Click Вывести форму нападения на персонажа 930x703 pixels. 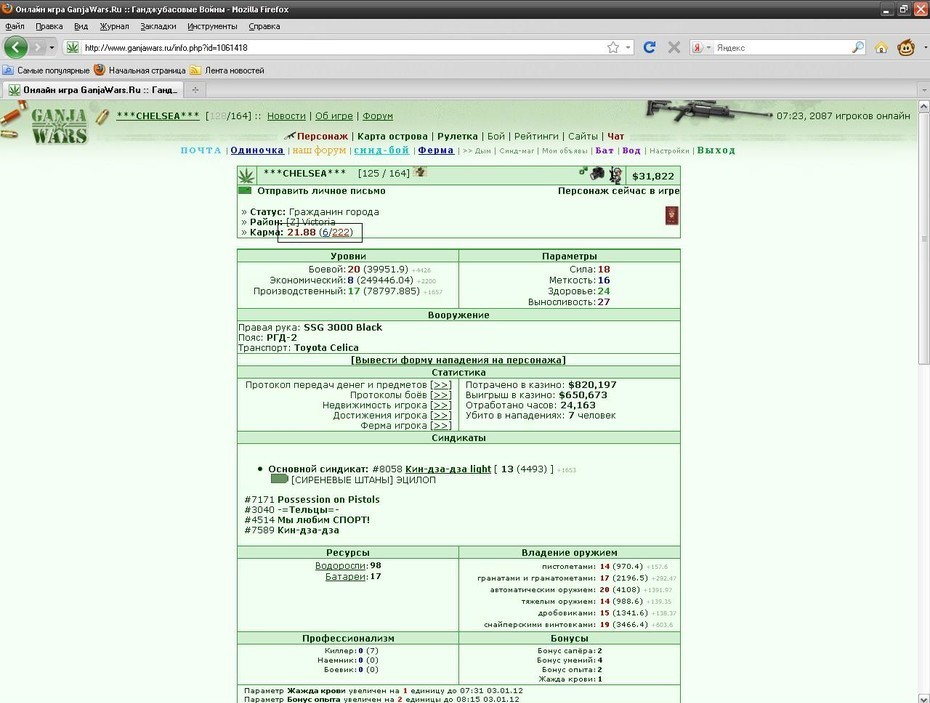coord(458,360)
